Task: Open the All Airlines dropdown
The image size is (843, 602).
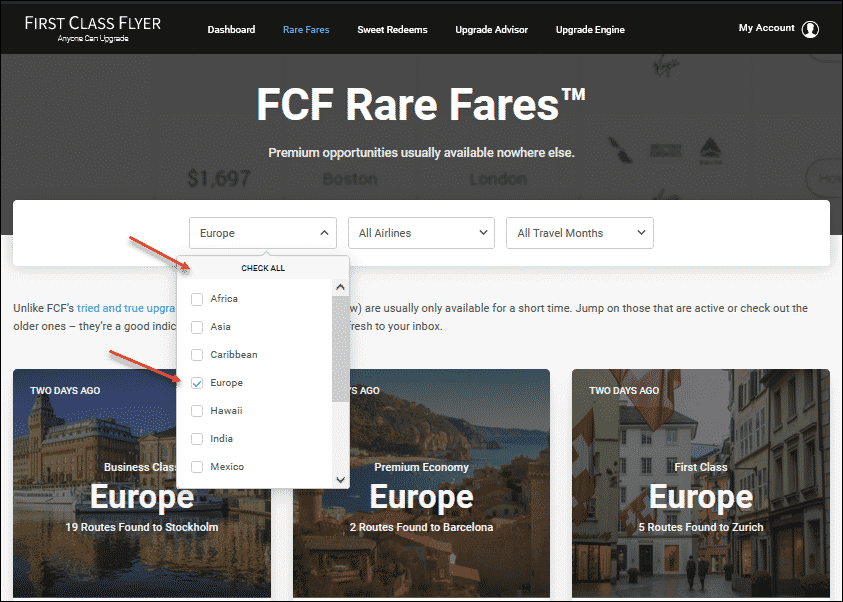Action: click(x=421, y=233)
